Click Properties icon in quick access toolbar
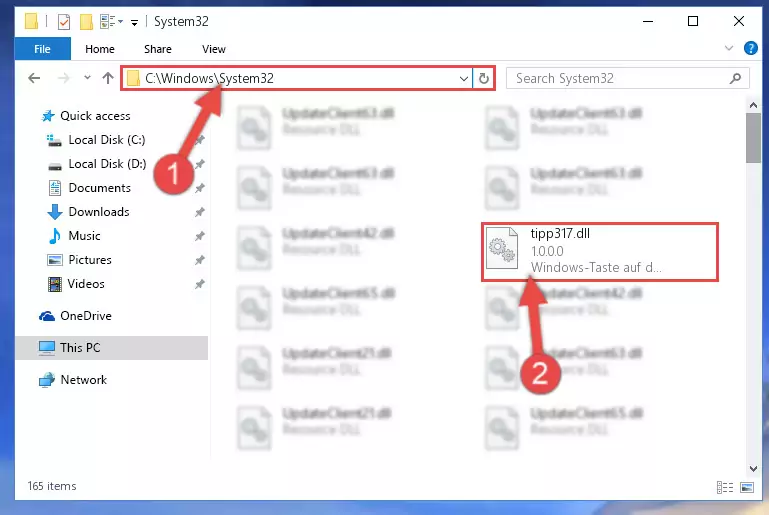Image resolution: width=769 pixels, height=515 pixels. 64,22
